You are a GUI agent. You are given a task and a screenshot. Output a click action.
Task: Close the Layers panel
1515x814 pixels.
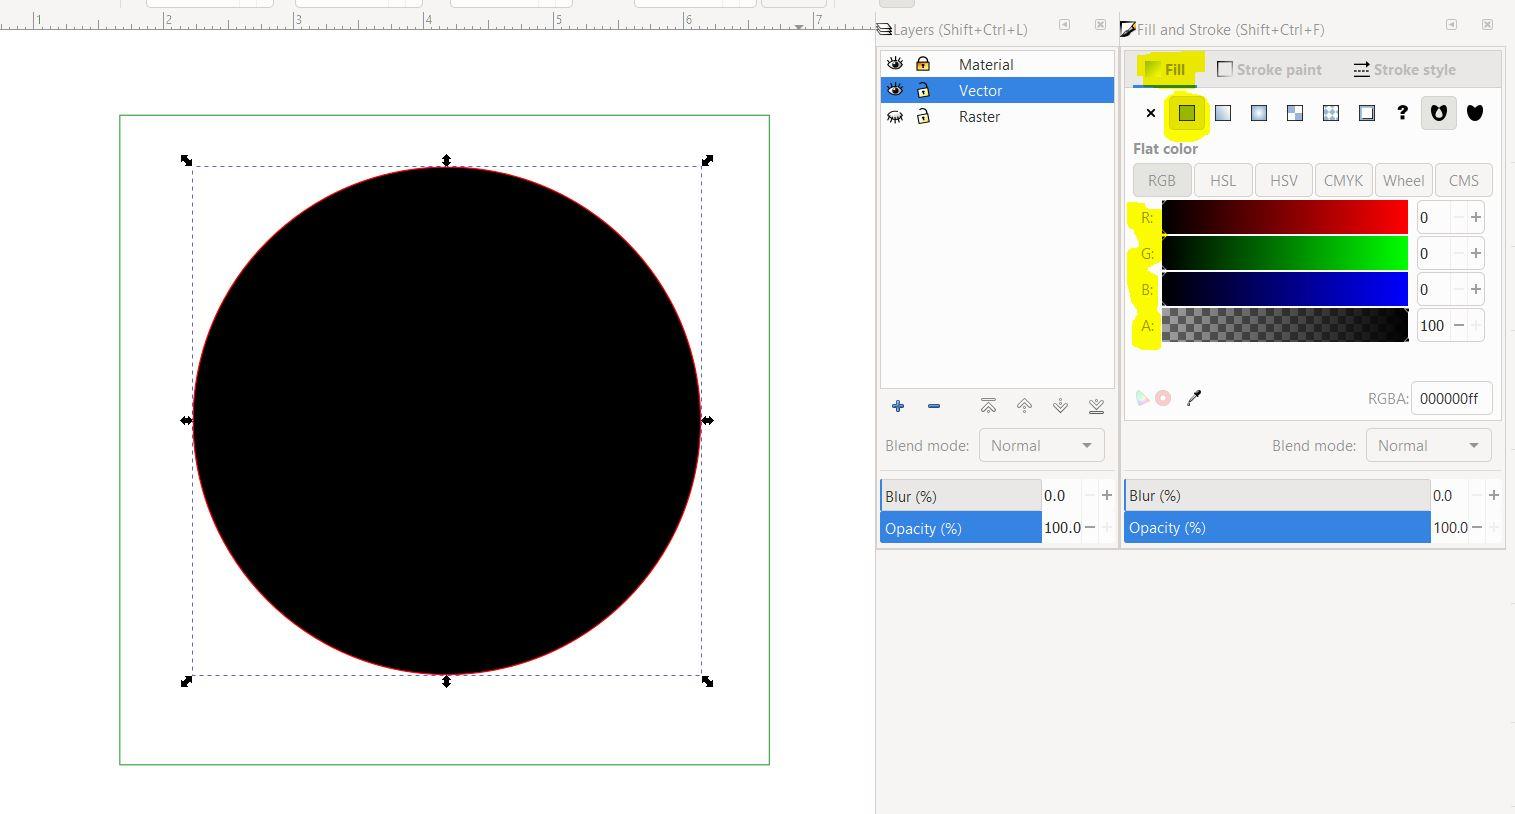[x=1101, y=25]
